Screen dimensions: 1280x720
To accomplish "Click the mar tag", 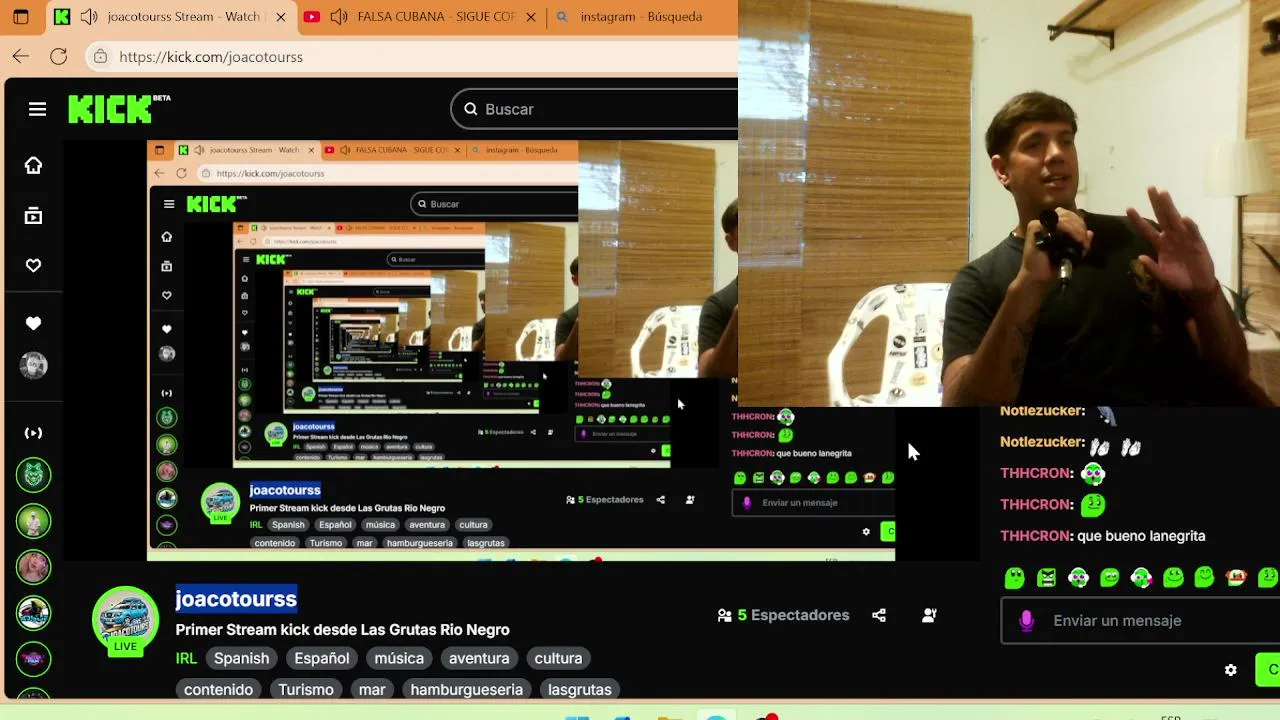I will point(372,689).
